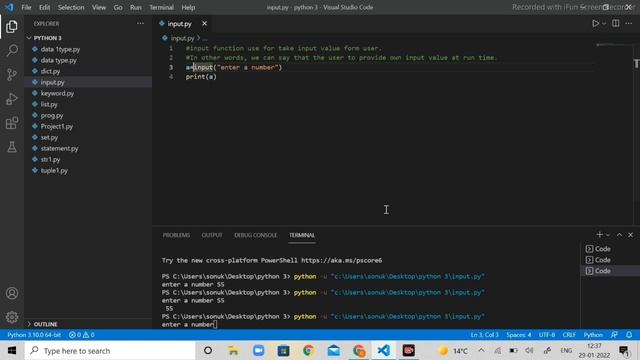The image size is (640, 360).
Task: Change indentation via Spaces: 4
Action: point(519,335)
